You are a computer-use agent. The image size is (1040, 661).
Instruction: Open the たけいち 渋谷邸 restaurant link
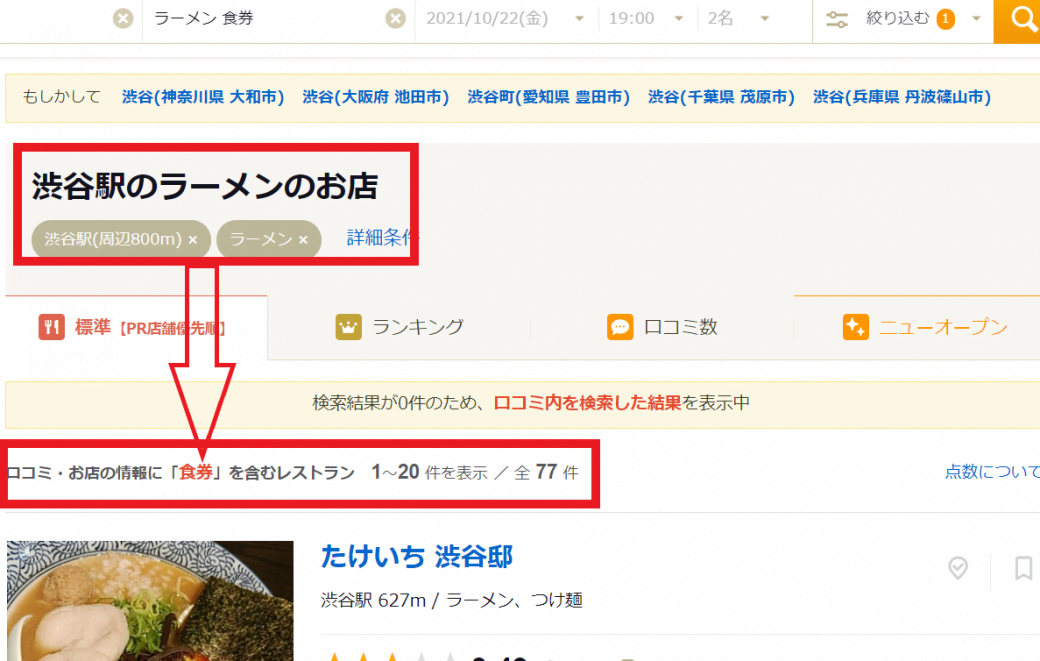[417, 556]
